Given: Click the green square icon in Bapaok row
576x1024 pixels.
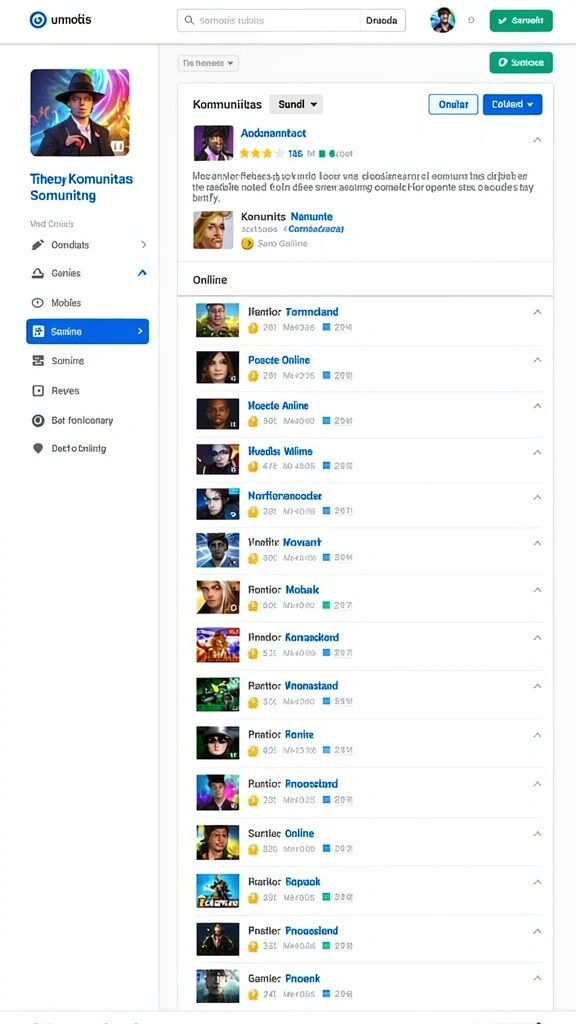Looking at the screenshot, I should [x=328, y=898].
